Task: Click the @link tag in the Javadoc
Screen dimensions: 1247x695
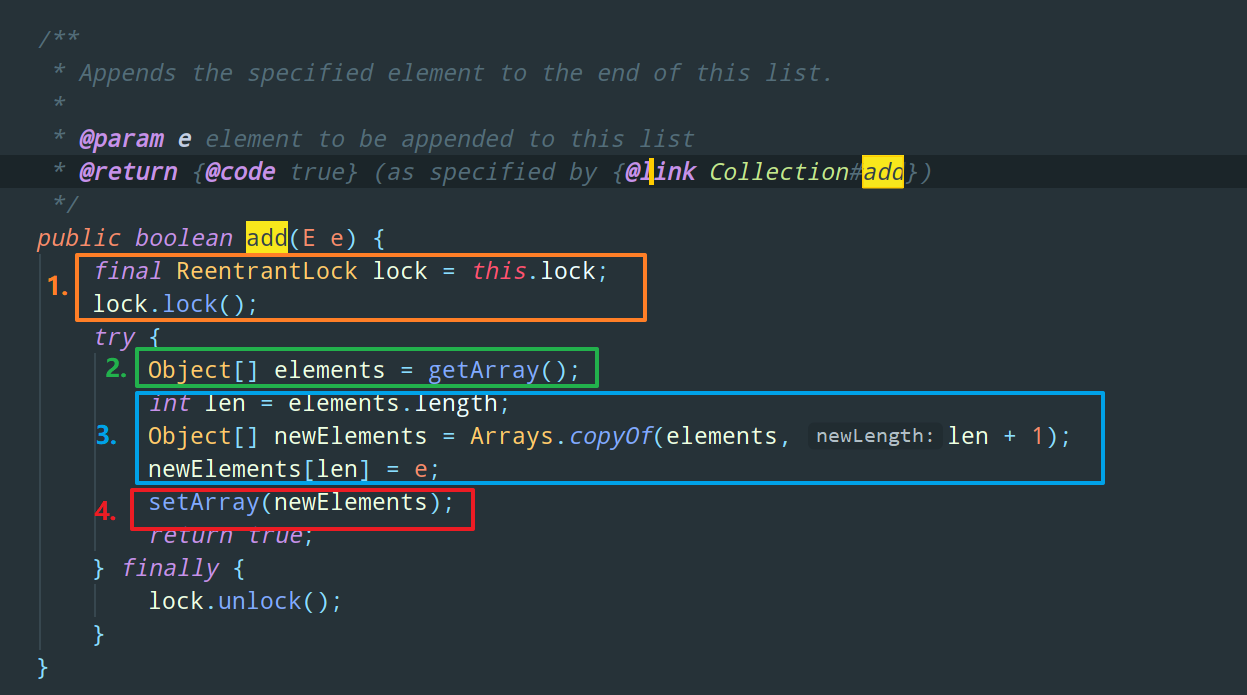Action: [x=660, y=172]
